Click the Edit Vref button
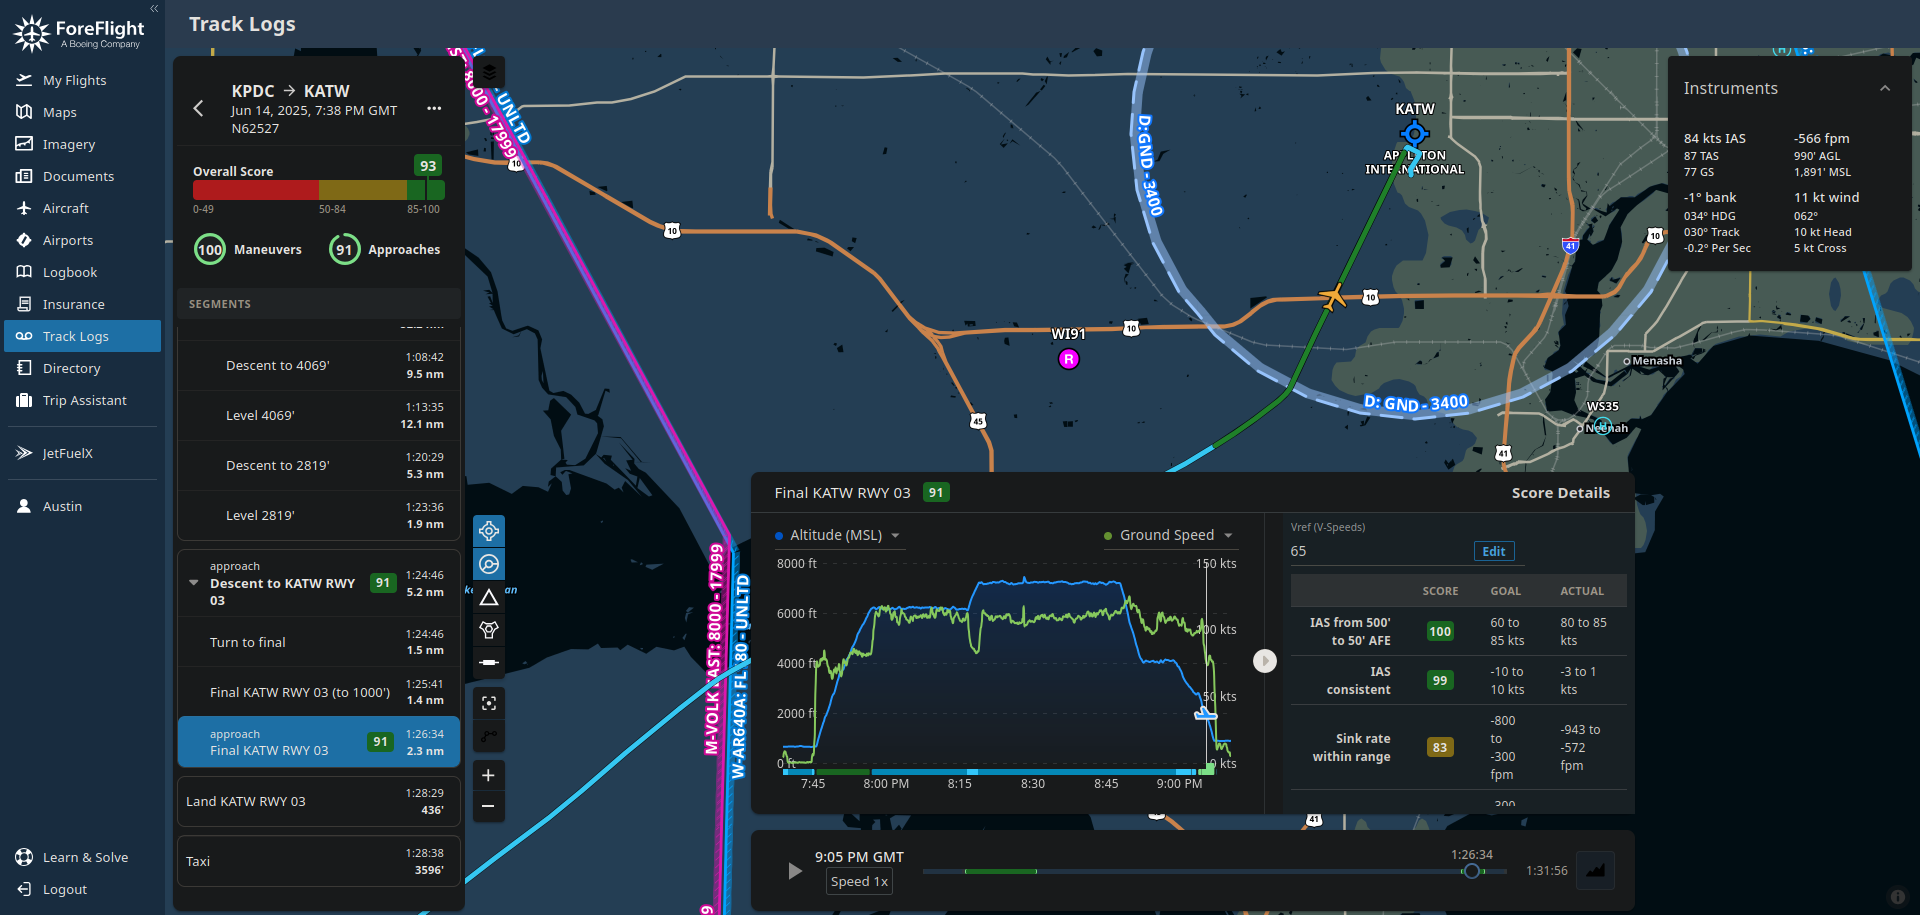 [1494, 551]
